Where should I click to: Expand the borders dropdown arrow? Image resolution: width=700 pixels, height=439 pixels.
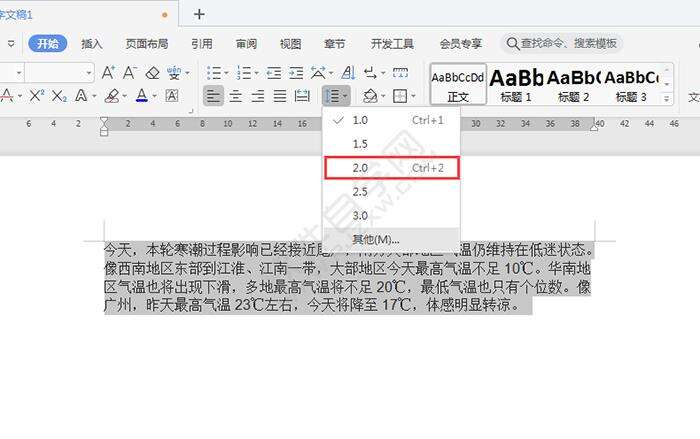pyautogui.click(x=413, y=96)
